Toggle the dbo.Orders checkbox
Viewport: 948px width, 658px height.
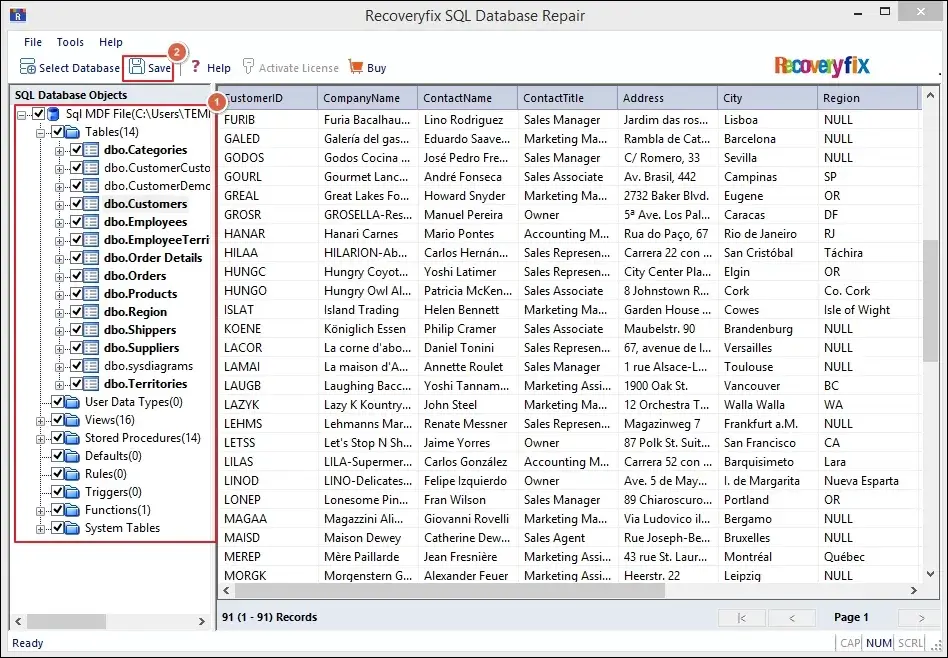tap(77, 276)
